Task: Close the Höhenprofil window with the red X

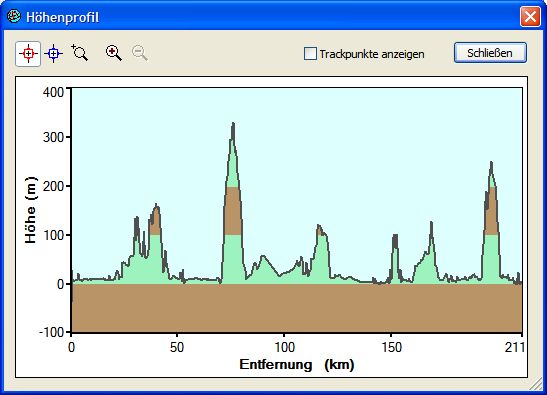Action: point(530,16)
